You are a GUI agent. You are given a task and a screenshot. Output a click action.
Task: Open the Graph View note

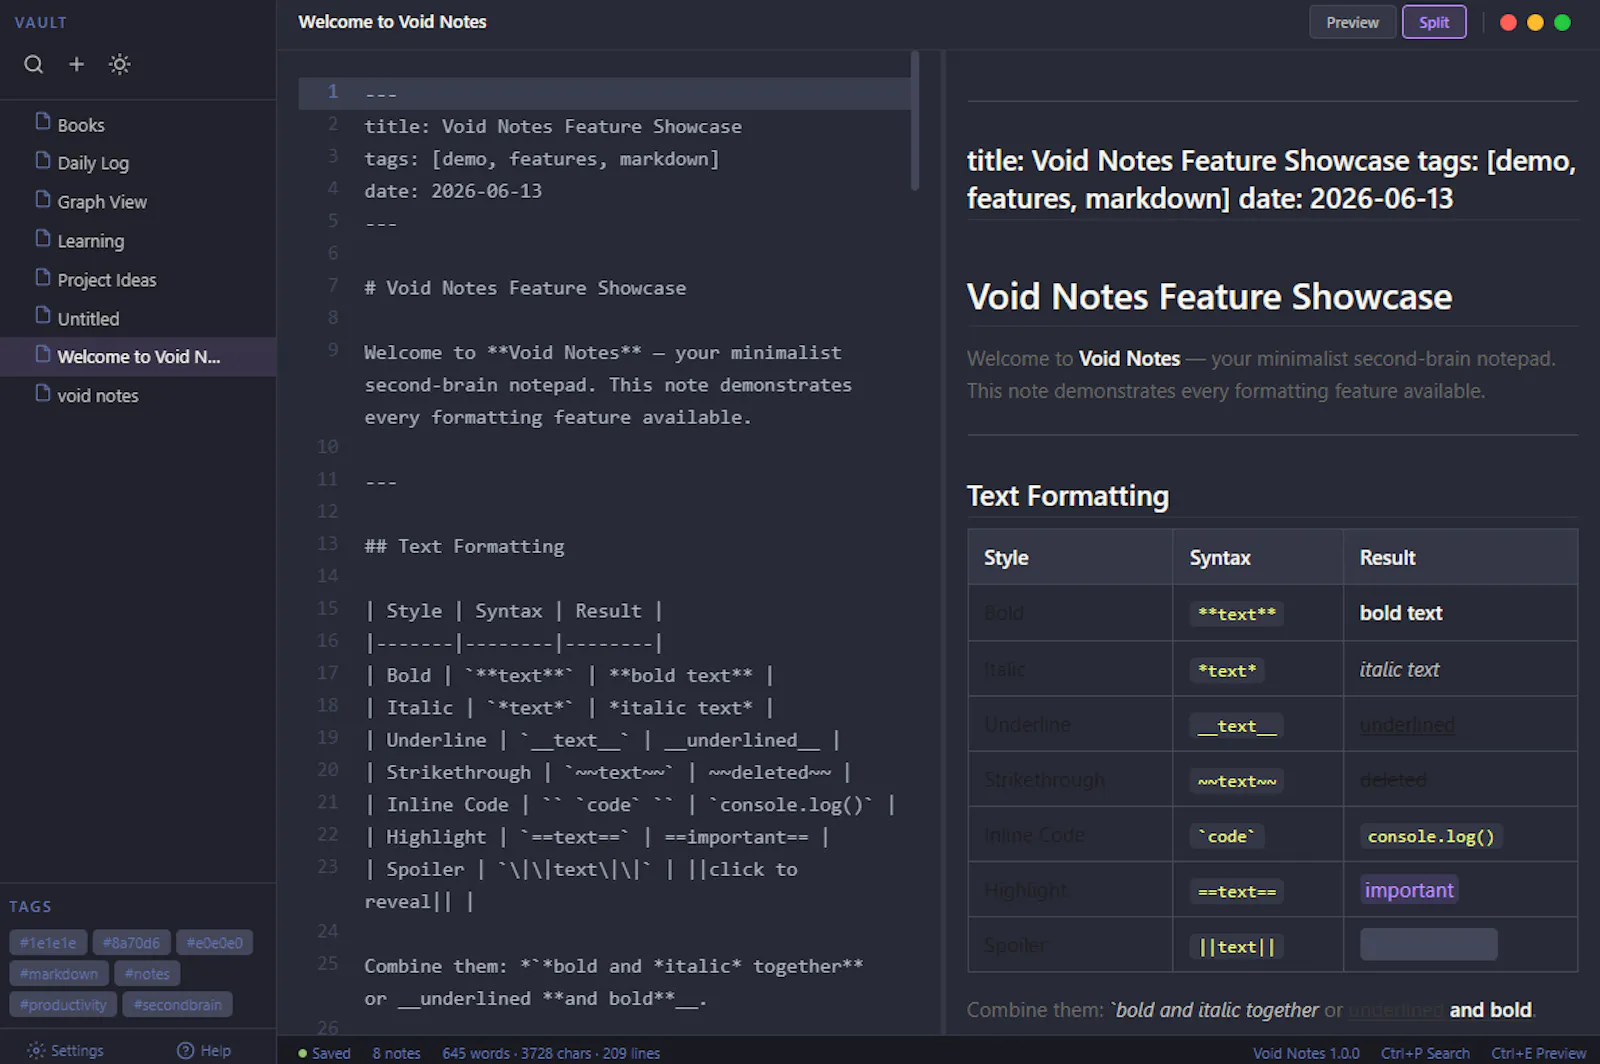[138, 201]
